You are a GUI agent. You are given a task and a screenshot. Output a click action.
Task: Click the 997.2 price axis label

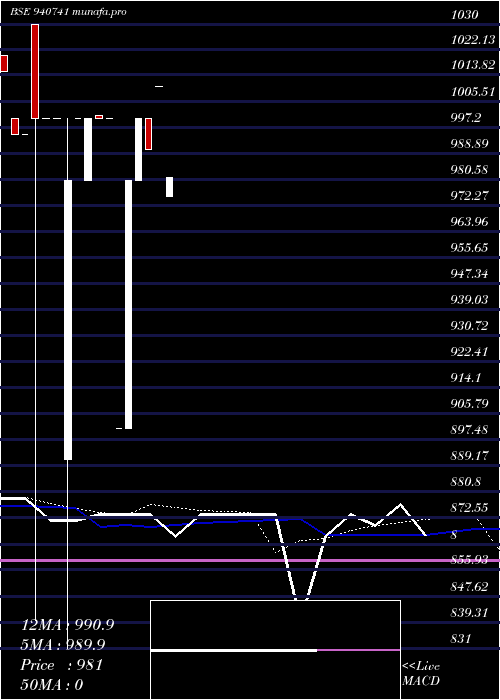[466, 118]
